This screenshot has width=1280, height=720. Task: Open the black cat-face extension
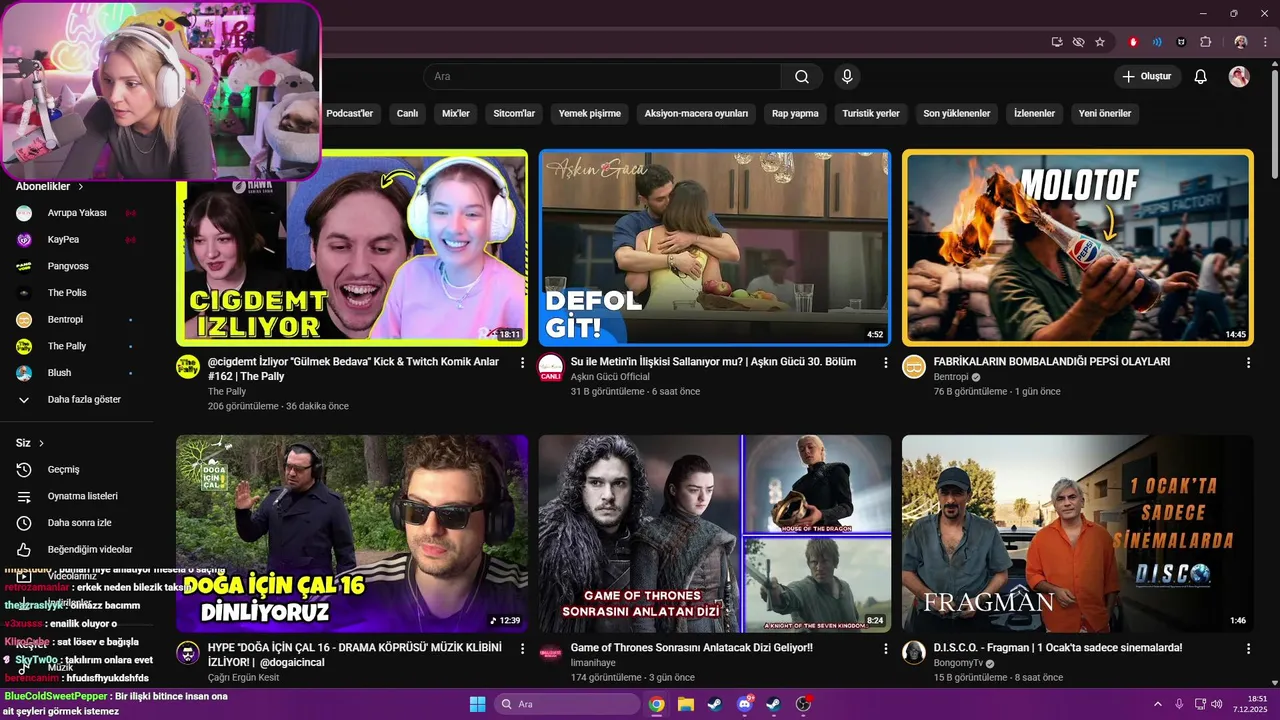(1181, 42)
